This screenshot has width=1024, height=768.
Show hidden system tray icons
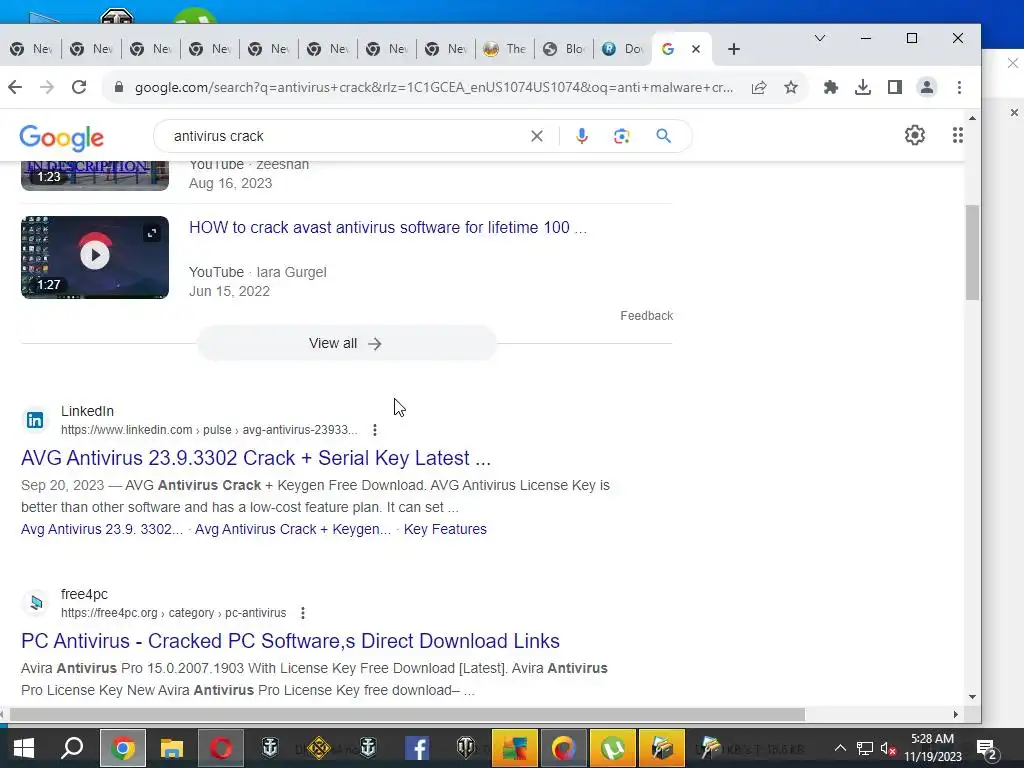(x=840, y=748)
